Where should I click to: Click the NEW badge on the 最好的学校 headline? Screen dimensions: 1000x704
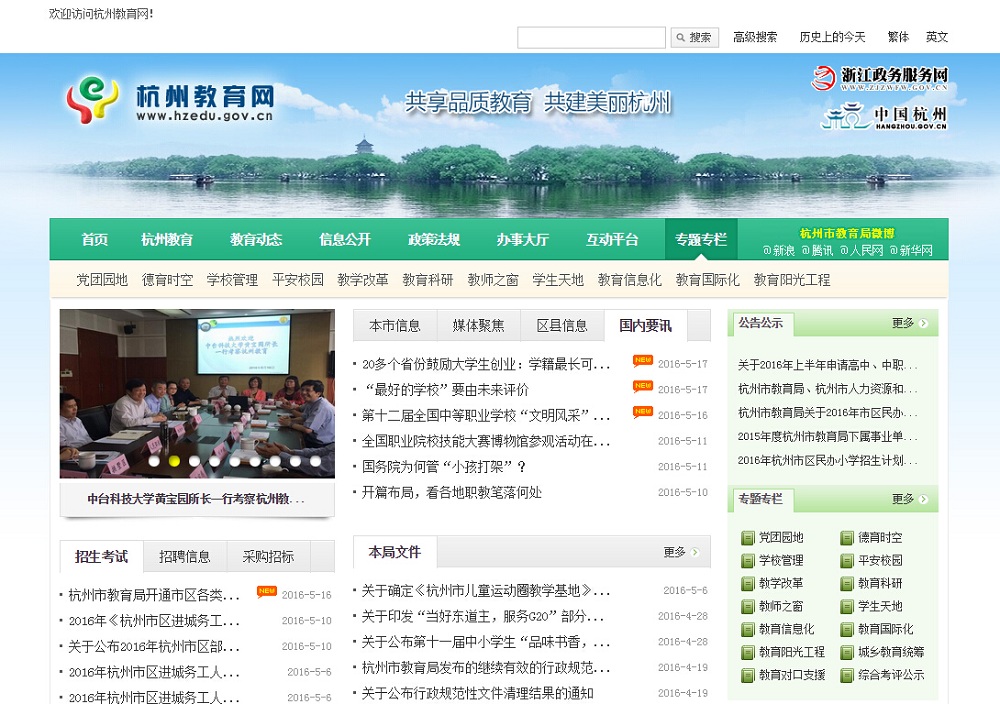pyautogui.click(x=643, y=387)
